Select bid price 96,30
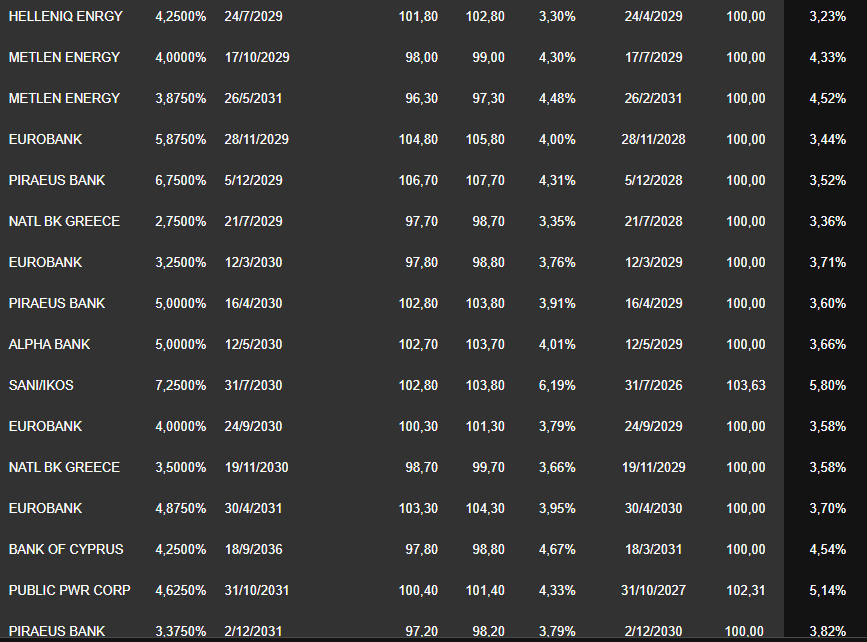867x642 pixels. click(x=421, y=98)
